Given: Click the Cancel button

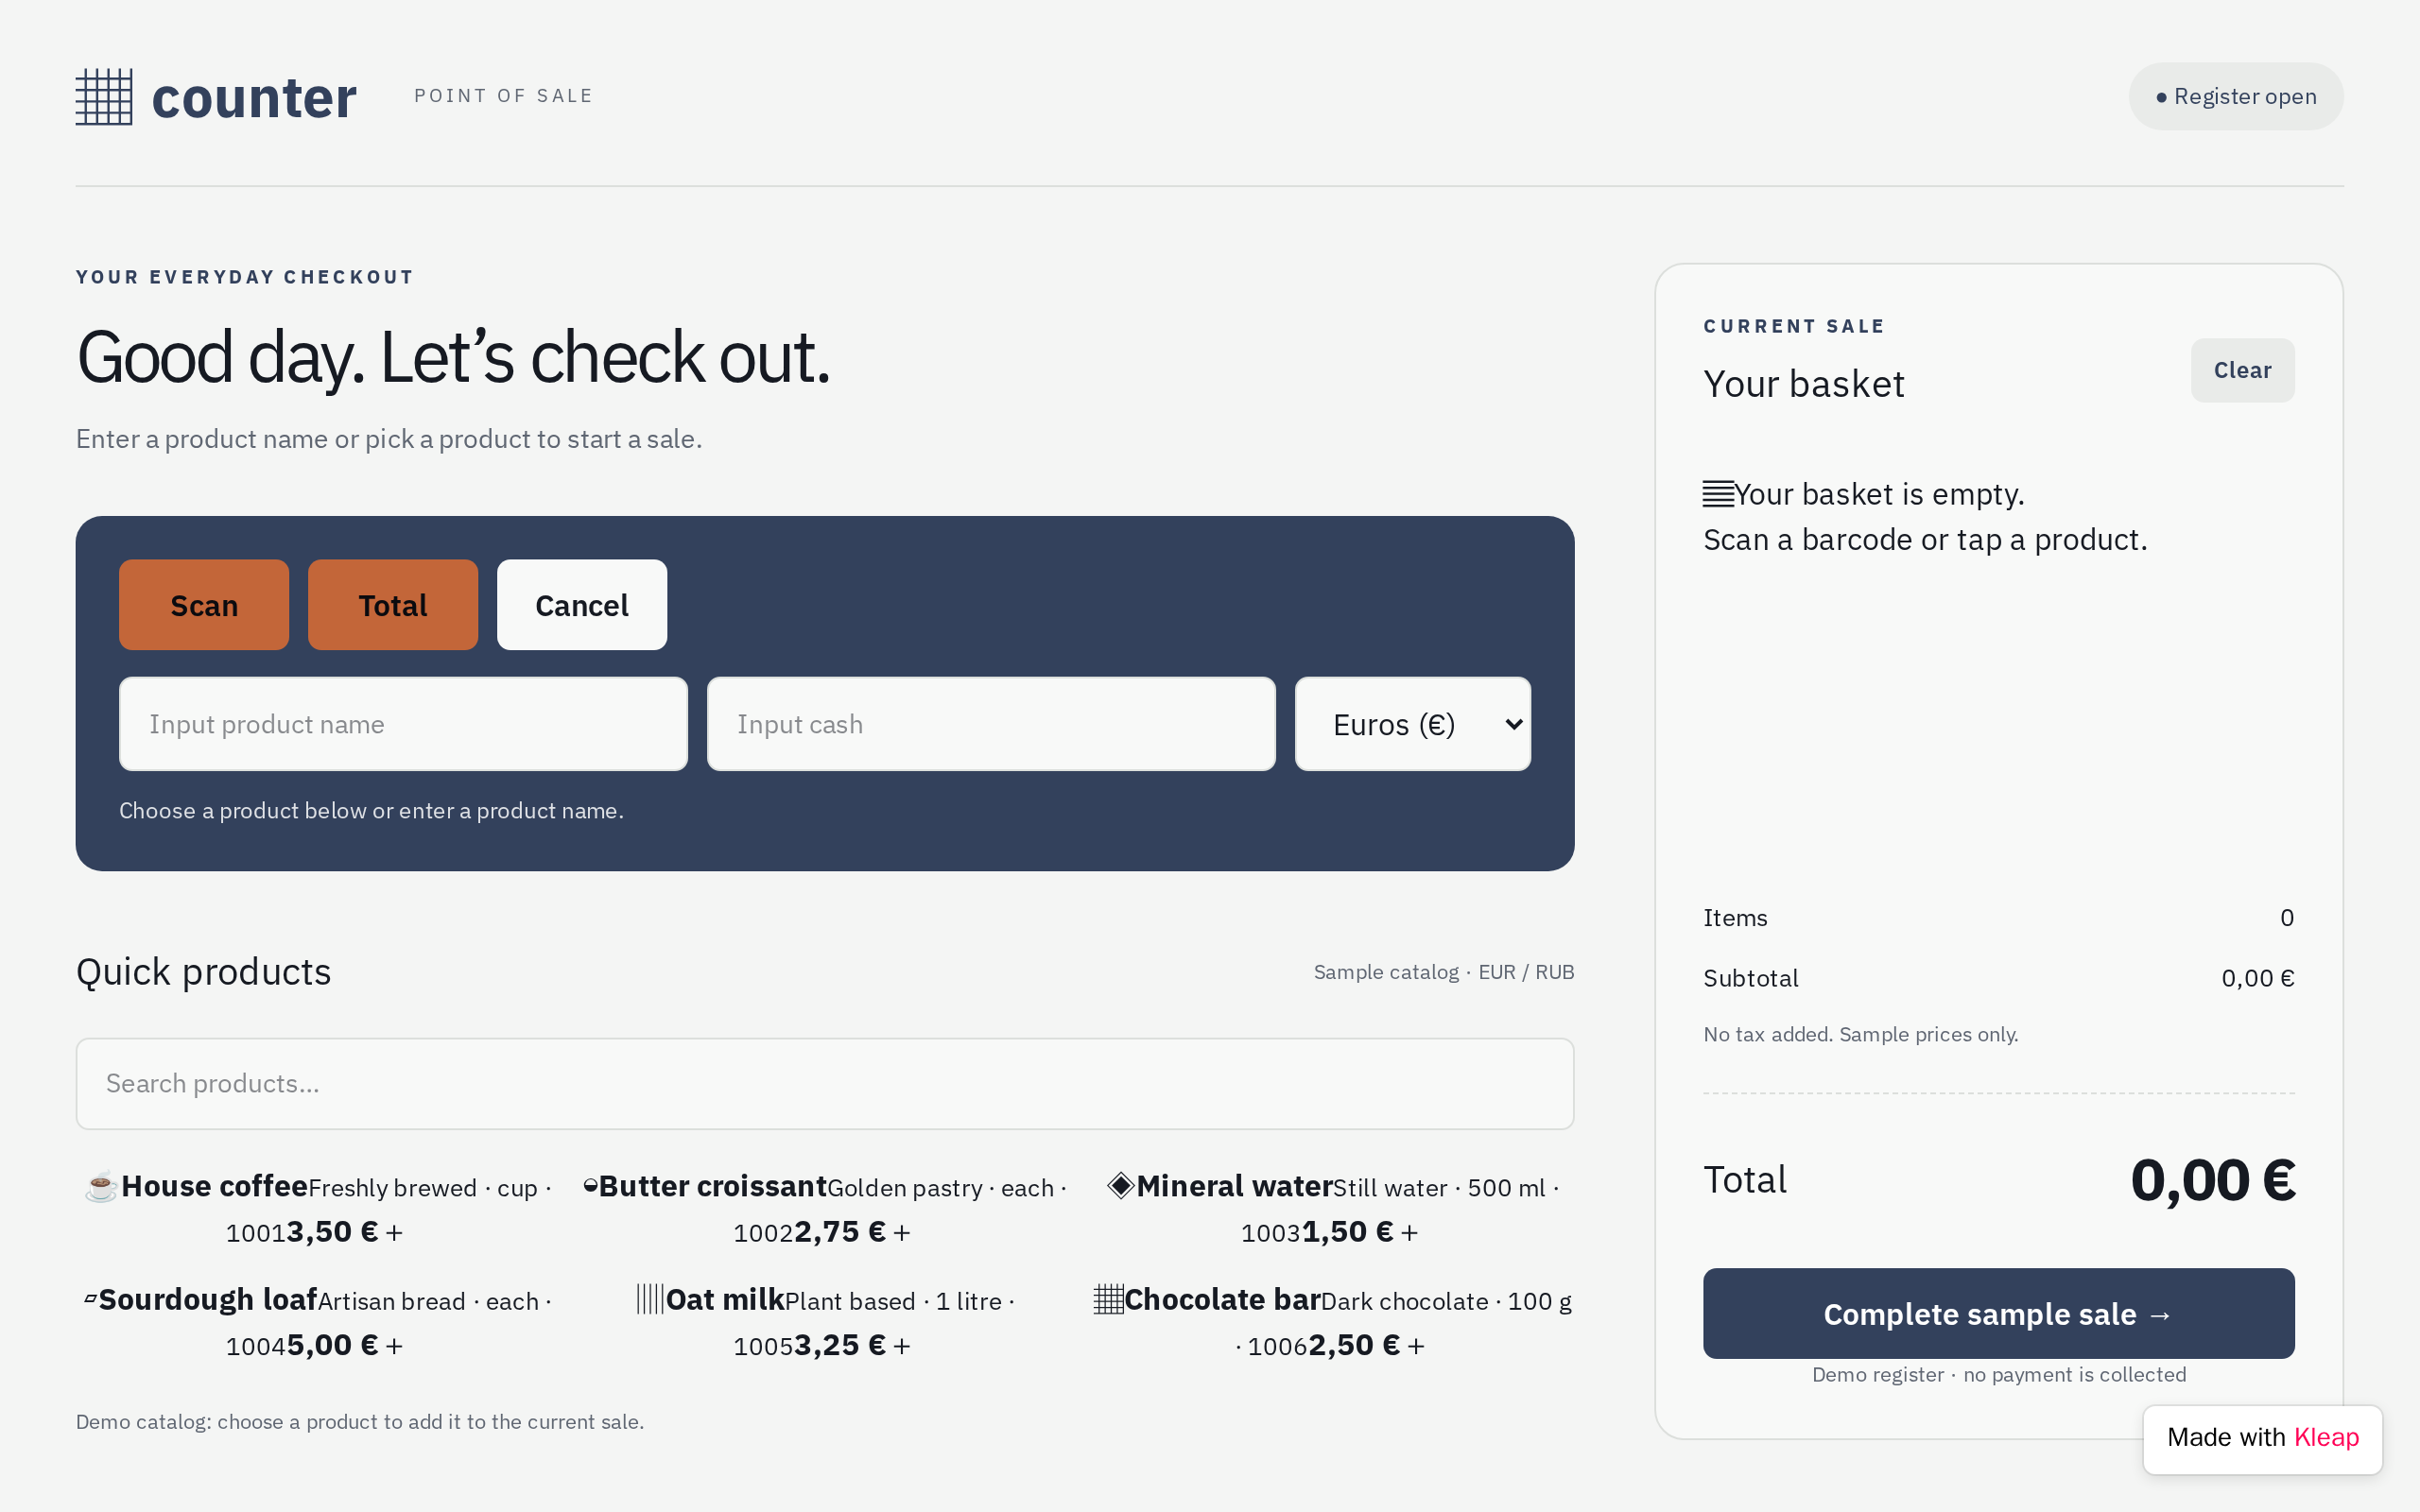Looking at the screenshot, I should [x=582, y=605].
